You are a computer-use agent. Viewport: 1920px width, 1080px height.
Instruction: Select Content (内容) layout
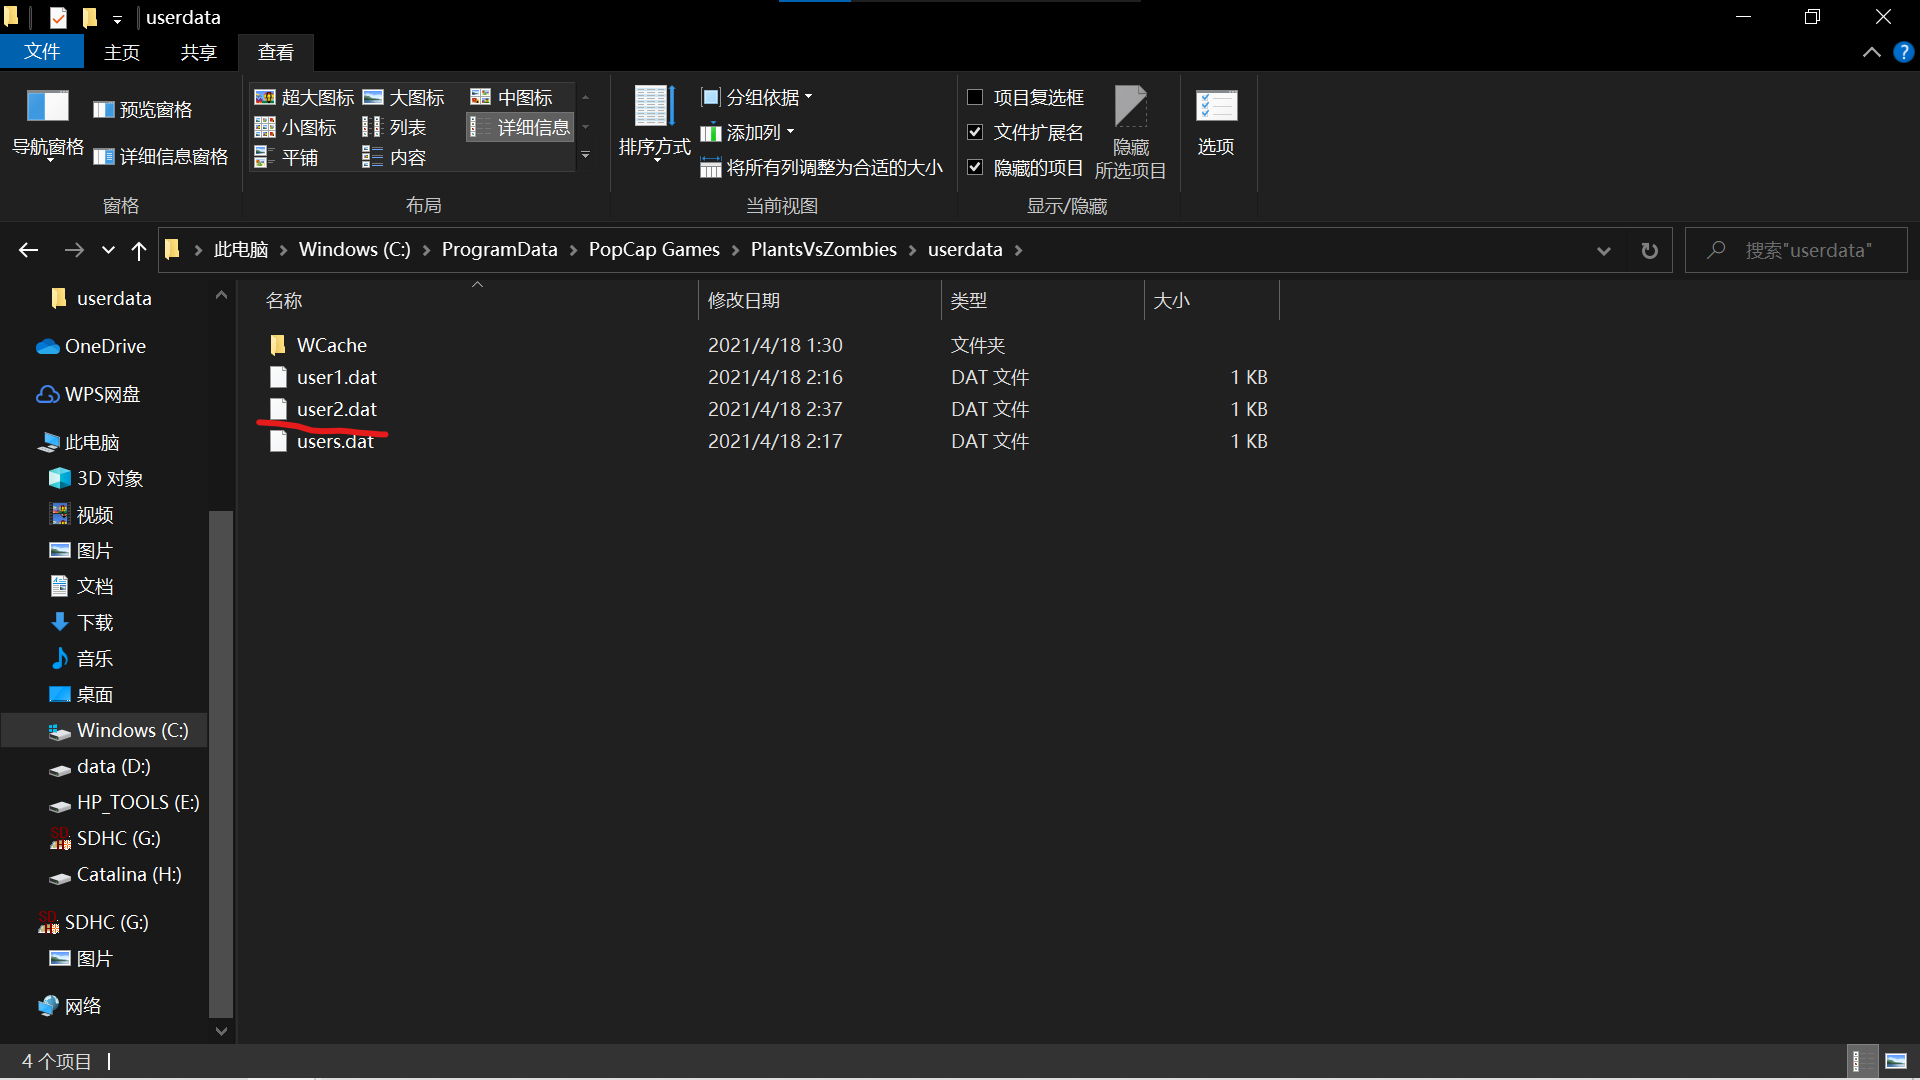pos(394,157)
